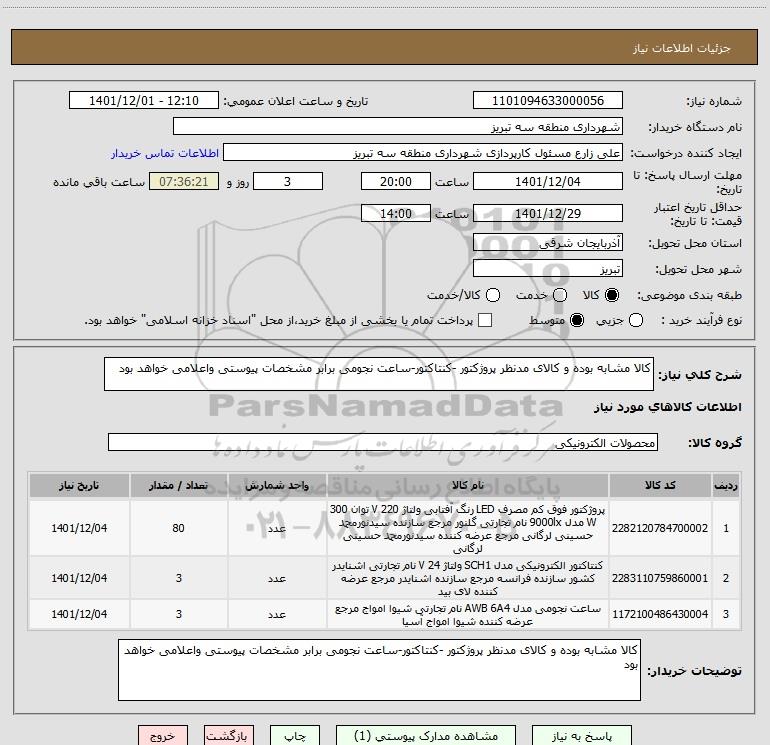Screen dimensions: 770x745
Task: Click the خروج exit button
Action: click(x=163, y=736)
